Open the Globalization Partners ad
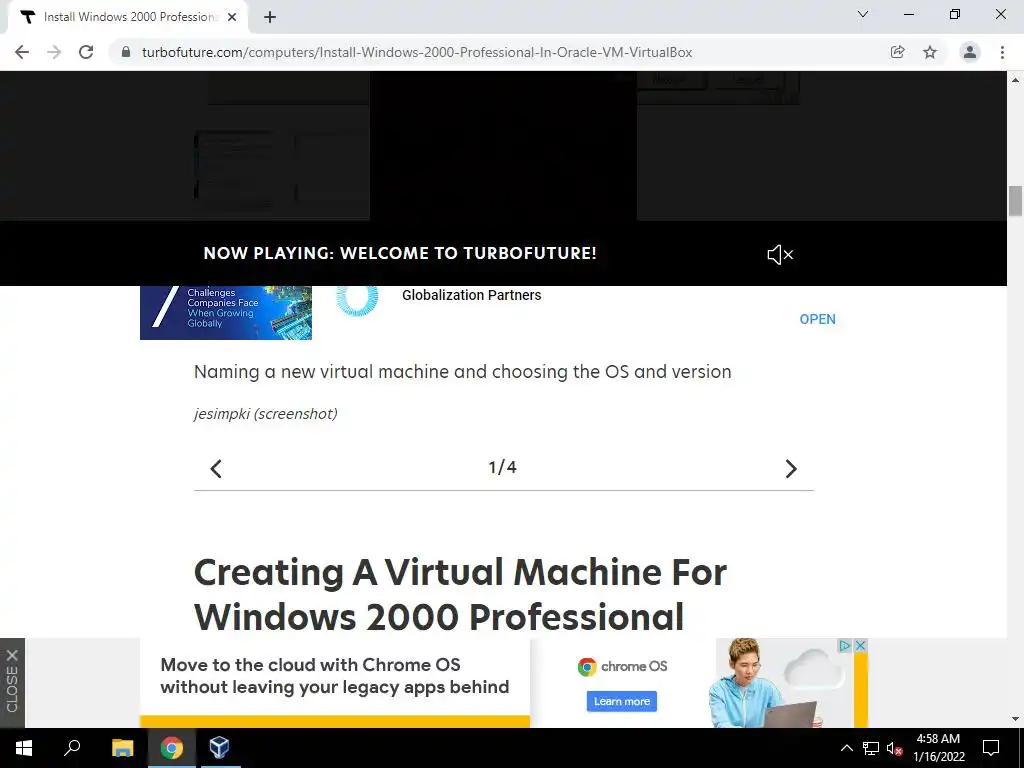 point(817,319)
